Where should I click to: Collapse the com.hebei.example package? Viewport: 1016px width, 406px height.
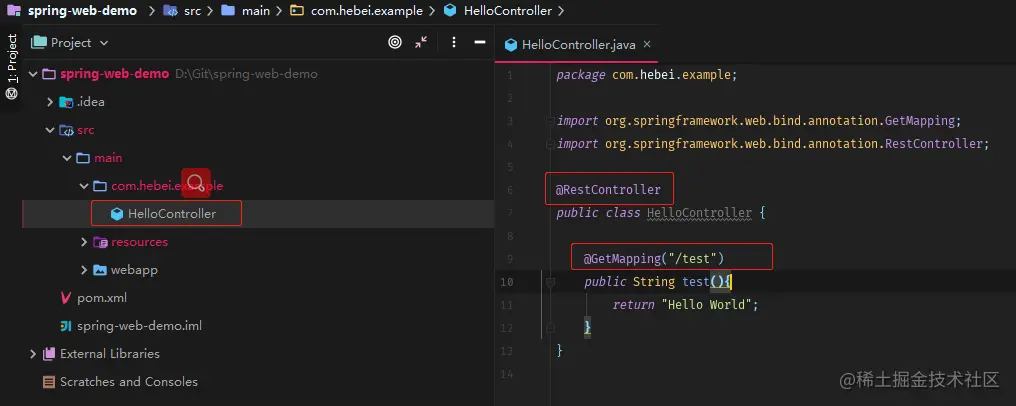click(x=84, y=186)
